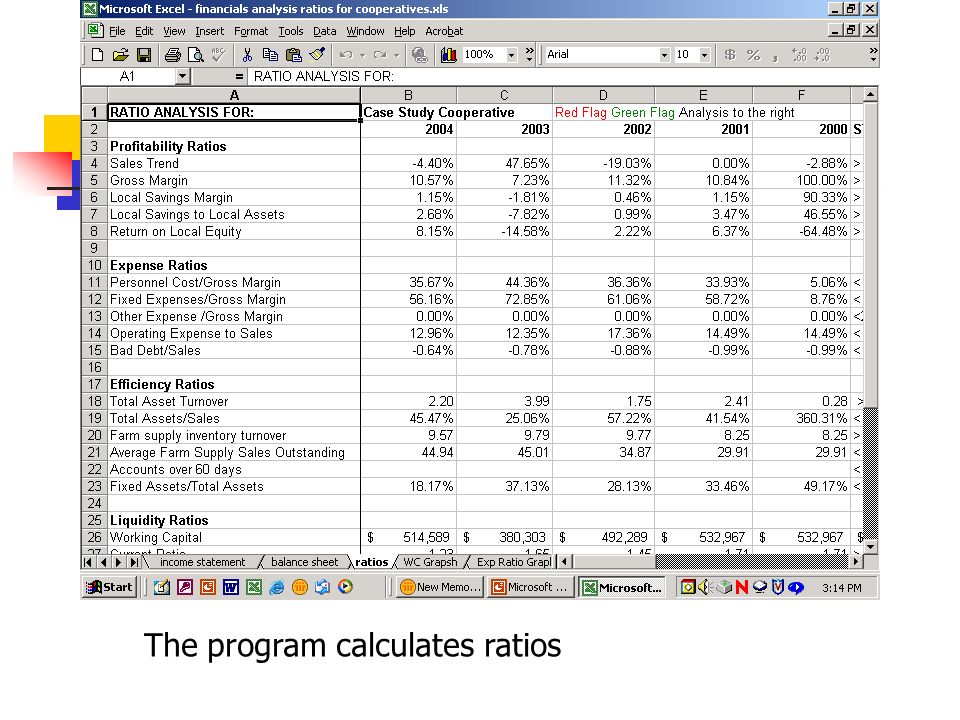Click the horizontal scrollbar right arrow
Screen dimensions: 960x720
click(x=856, y=562)
